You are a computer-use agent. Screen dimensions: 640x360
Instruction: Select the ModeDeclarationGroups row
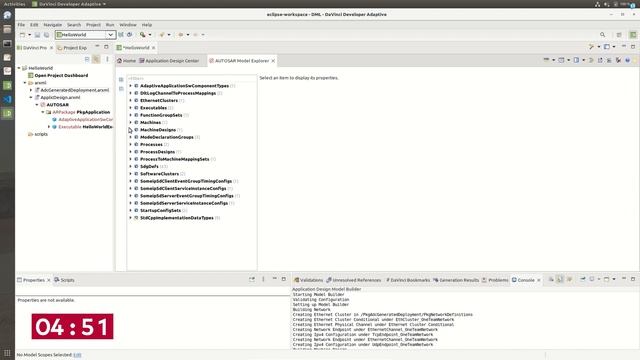point(167,137)
